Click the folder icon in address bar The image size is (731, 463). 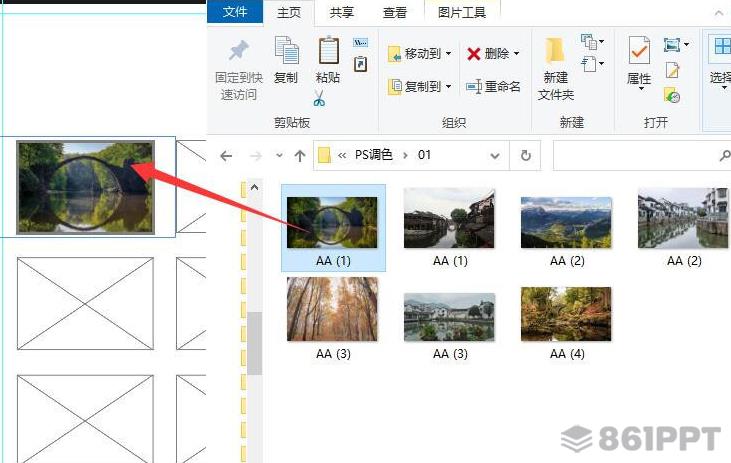324,155
